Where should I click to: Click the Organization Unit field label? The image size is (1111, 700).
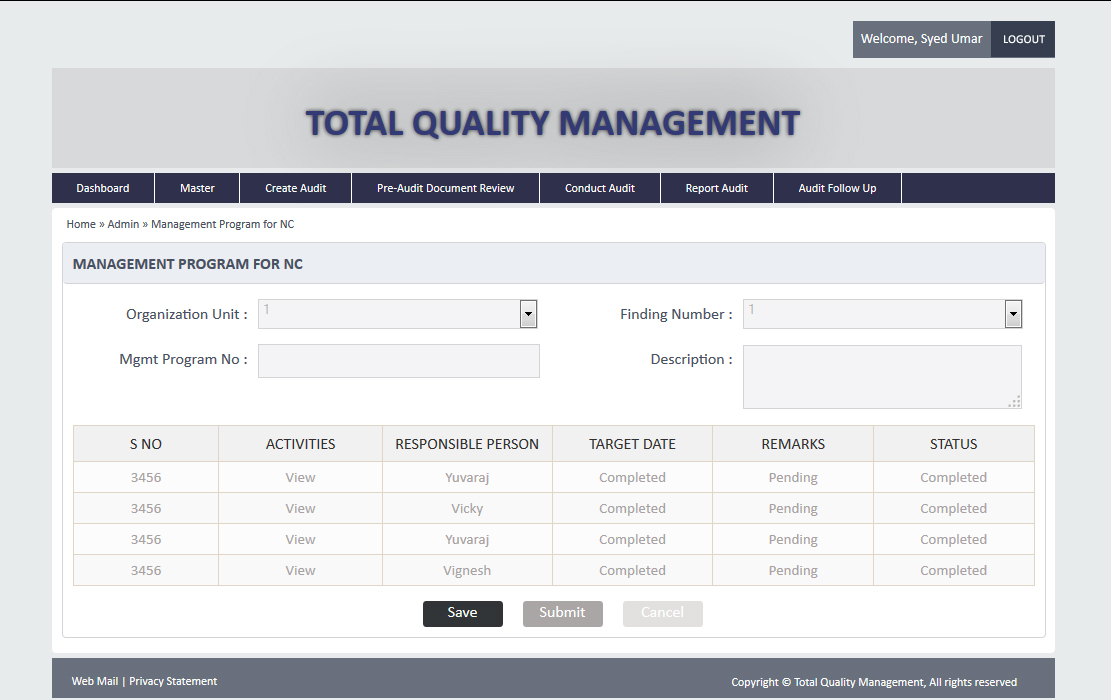(187, 314)
